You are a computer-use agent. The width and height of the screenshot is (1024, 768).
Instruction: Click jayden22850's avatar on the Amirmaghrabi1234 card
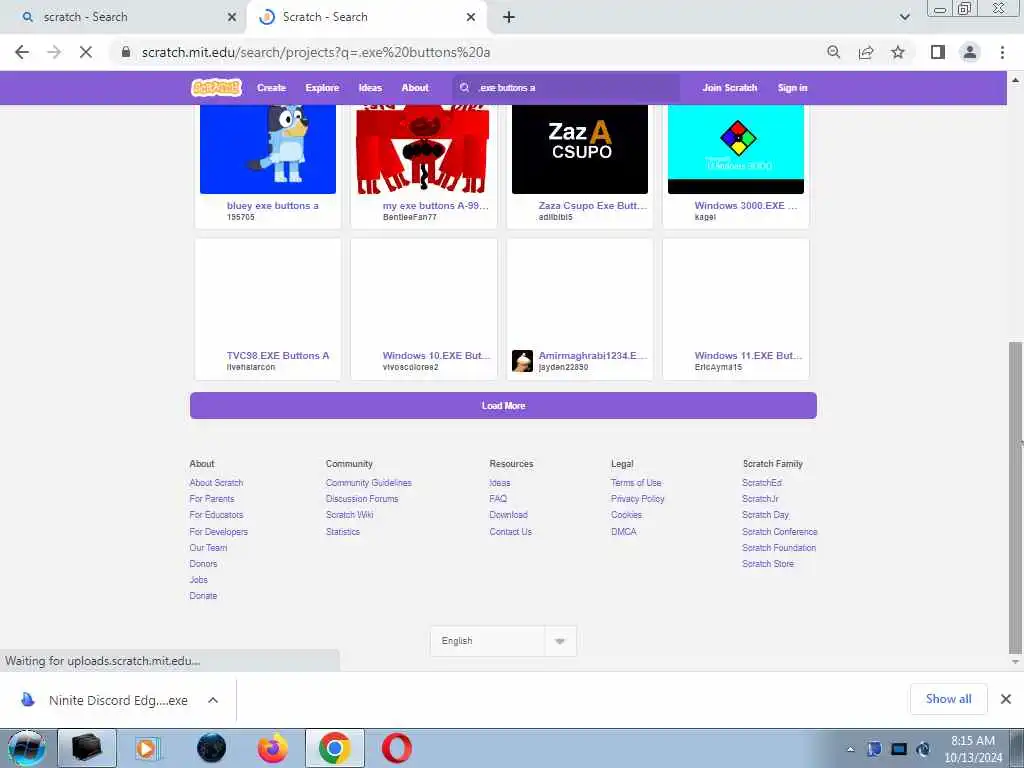tap(522, 360)
